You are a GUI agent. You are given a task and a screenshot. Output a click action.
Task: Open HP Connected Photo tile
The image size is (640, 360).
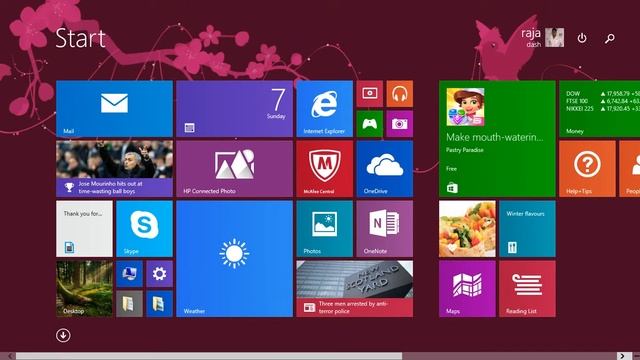[x=234, y=169]
